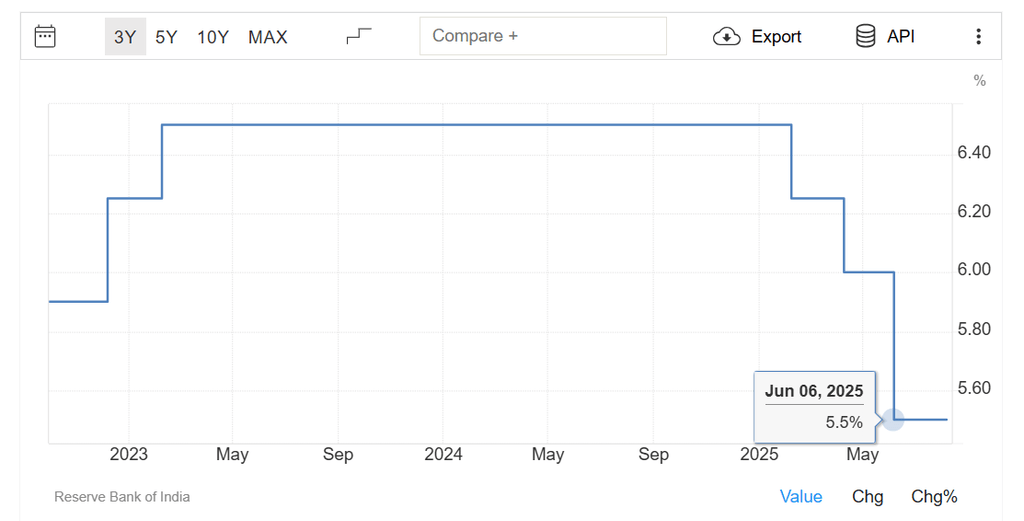Click the Jun 06, 2025 tooltip box
1024x521 pixels.
click(813, 406)
